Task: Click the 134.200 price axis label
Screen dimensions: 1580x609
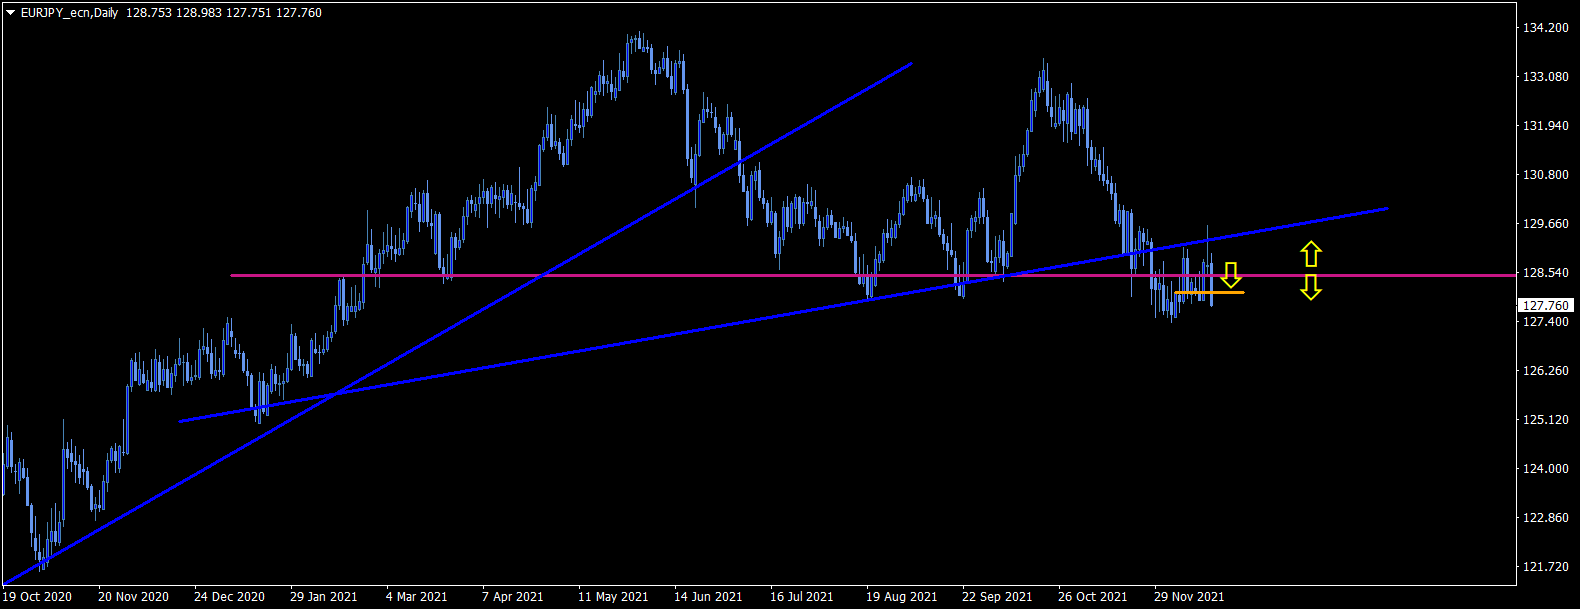Action: coord(1545,28)
